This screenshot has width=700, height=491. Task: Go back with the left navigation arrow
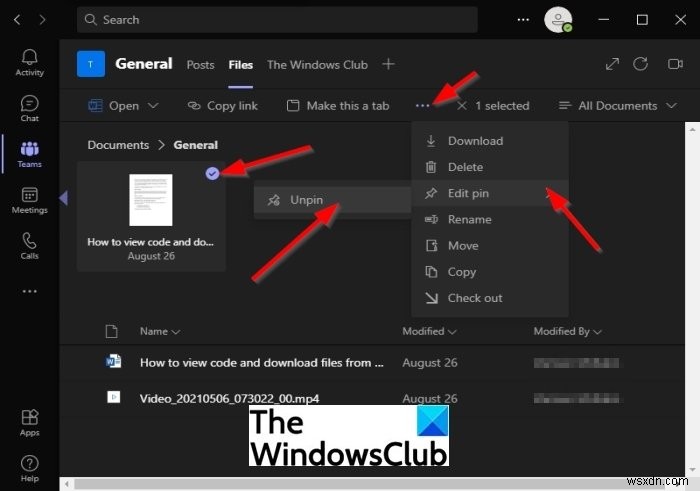pos(17,20)
